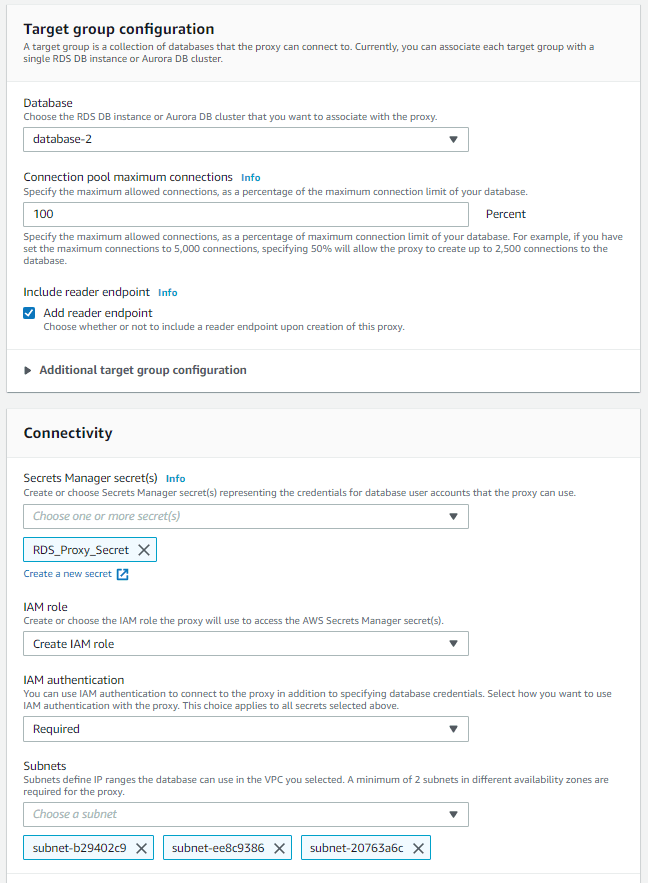The width and height of the screenshot is (648, 883).
Task: Click the arrow icon of the subnet selector
Action: coord(453,814)
